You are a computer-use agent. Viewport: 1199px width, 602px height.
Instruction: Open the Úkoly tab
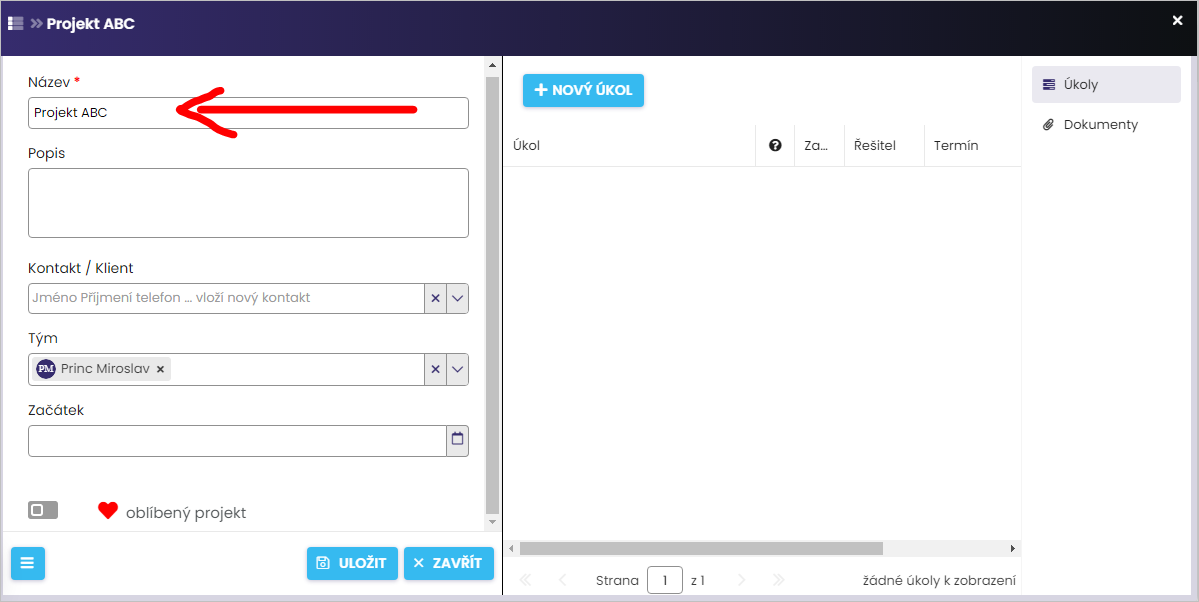(1105, 85)
